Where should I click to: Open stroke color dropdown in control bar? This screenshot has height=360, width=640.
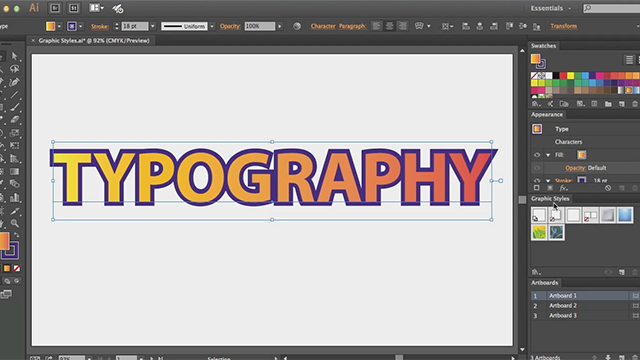(80, 26)
